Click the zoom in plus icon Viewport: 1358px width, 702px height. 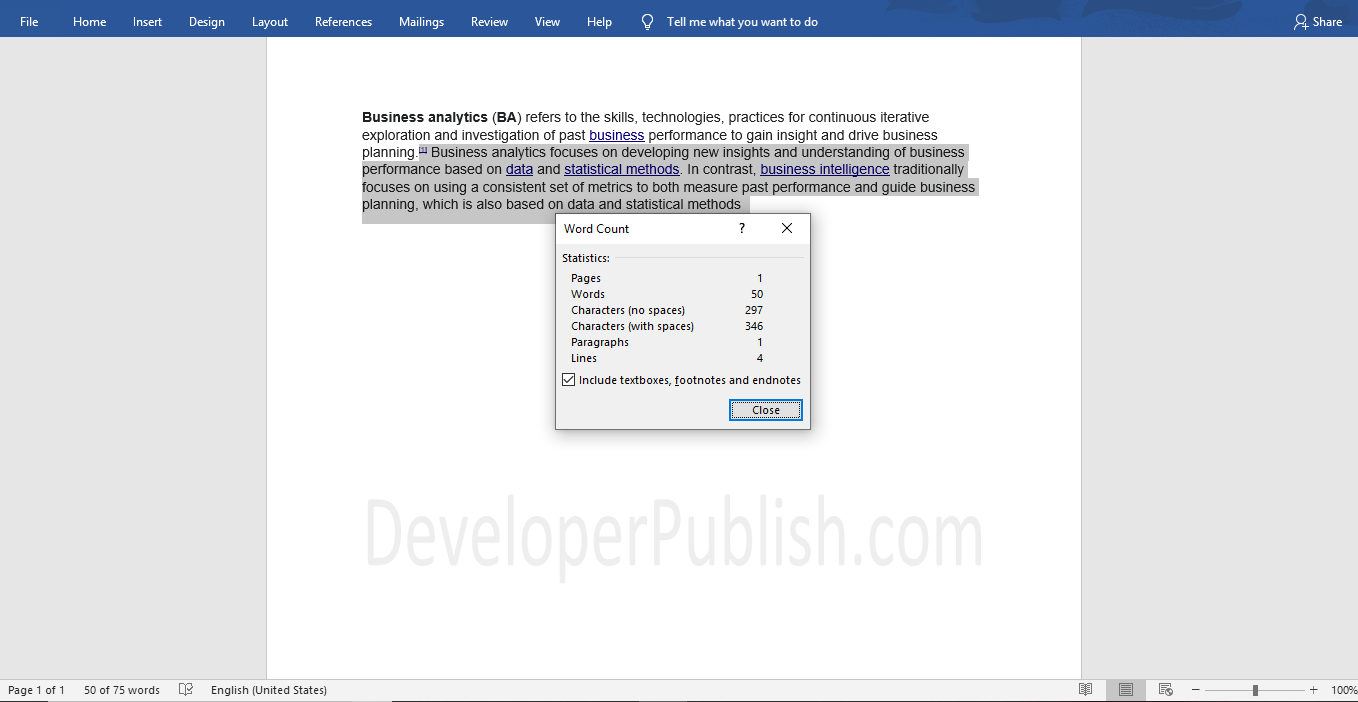[1313, 689]
